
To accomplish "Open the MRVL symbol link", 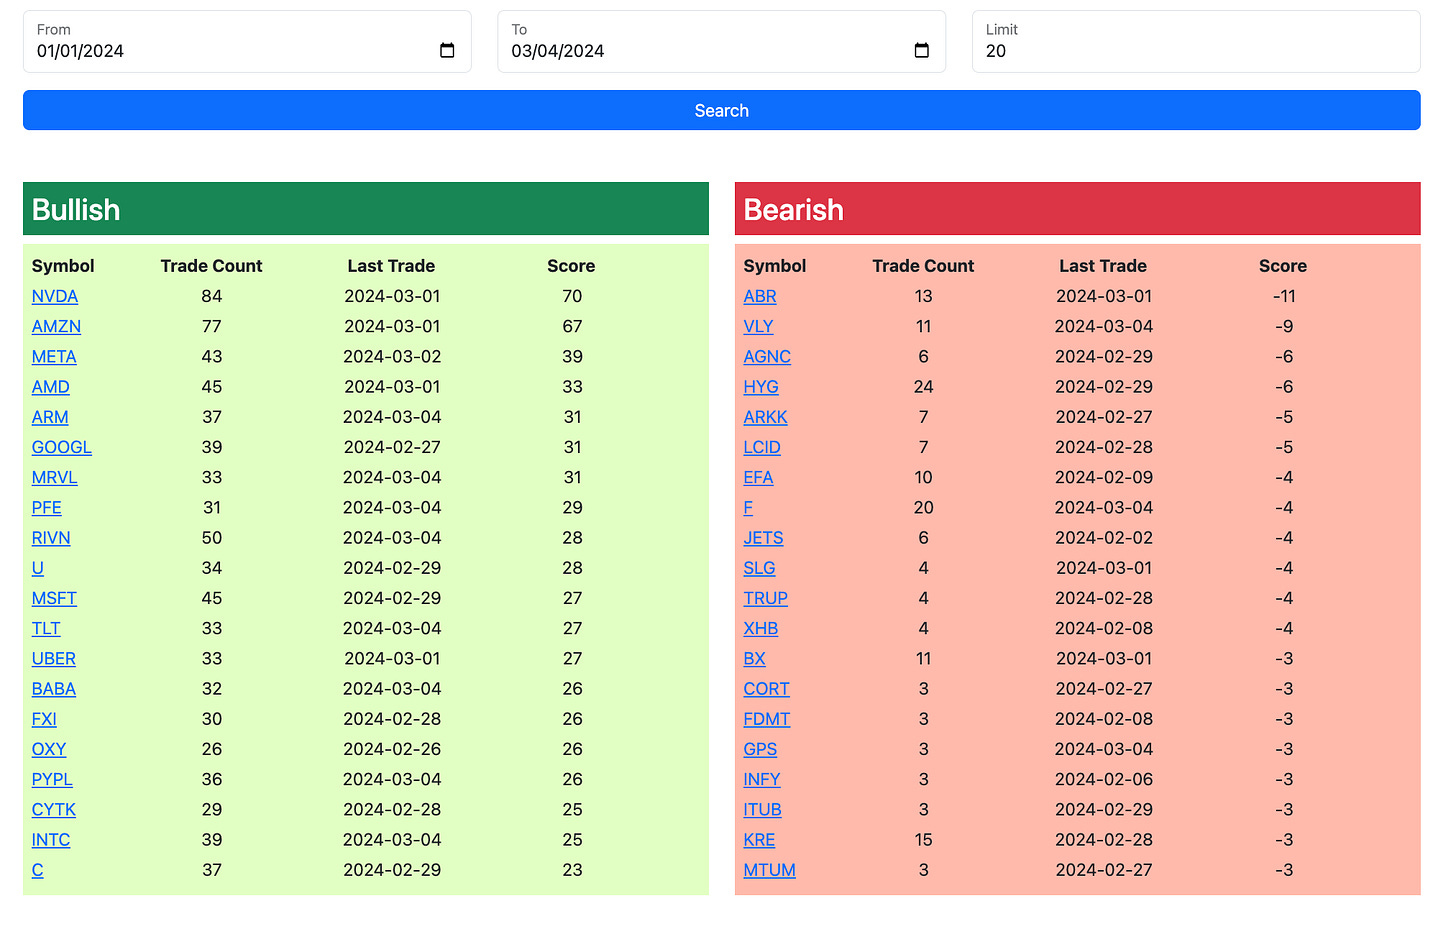I will click(54, 477).
